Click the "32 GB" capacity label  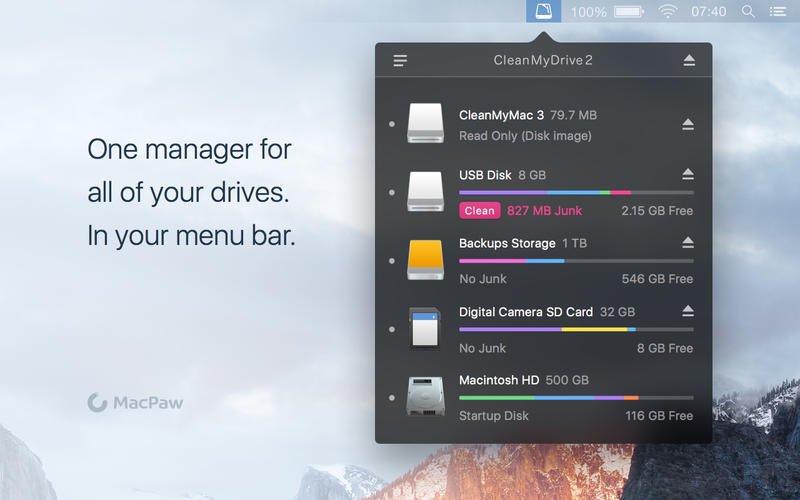click(x=617, y=312)
